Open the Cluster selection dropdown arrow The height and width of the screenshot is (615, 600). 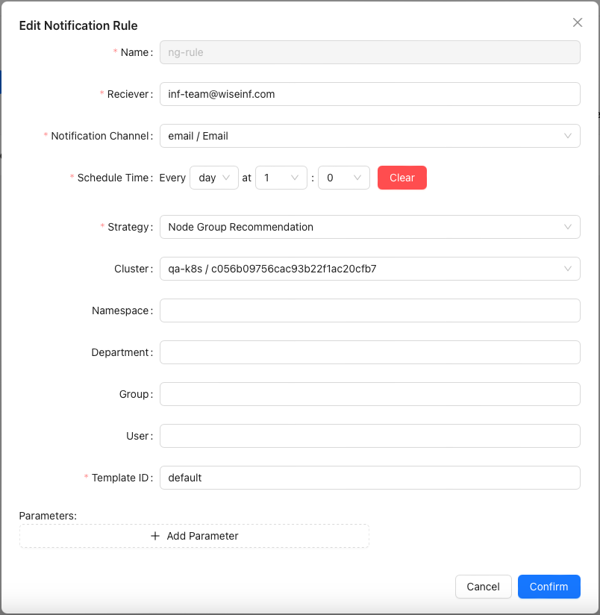tap(567, 269)
